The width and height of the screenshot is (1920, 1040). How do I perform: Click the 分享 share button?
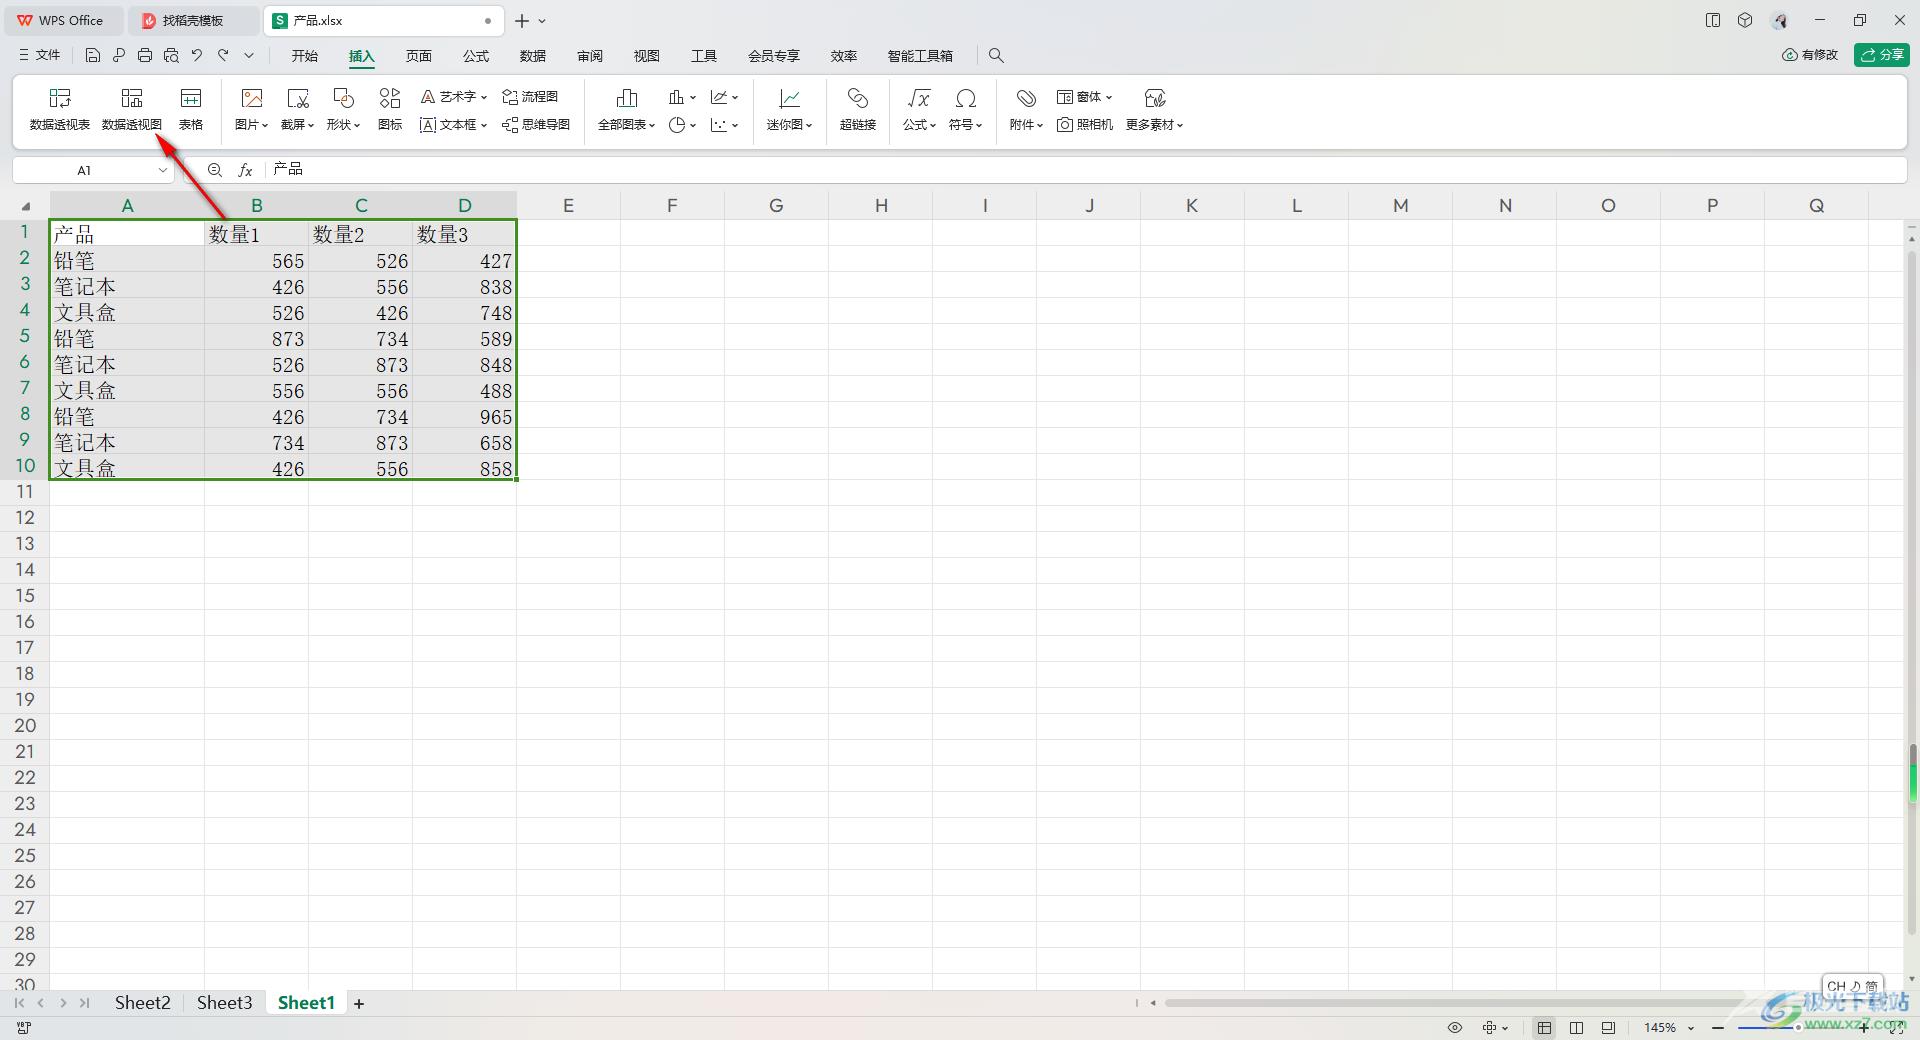click(x=1882, y=55)
